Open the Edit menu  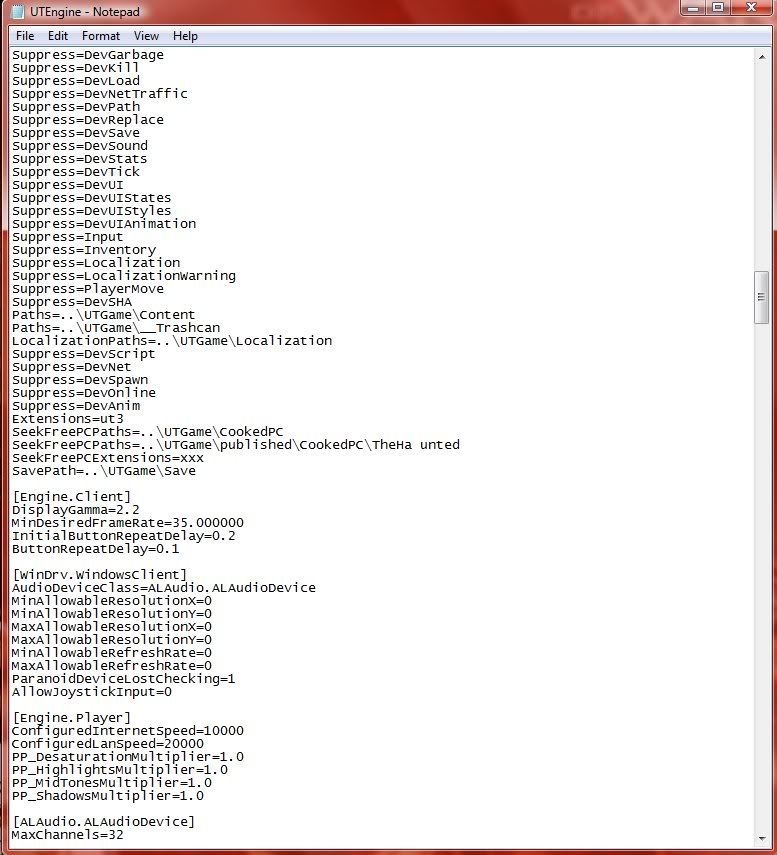(58, 36)
